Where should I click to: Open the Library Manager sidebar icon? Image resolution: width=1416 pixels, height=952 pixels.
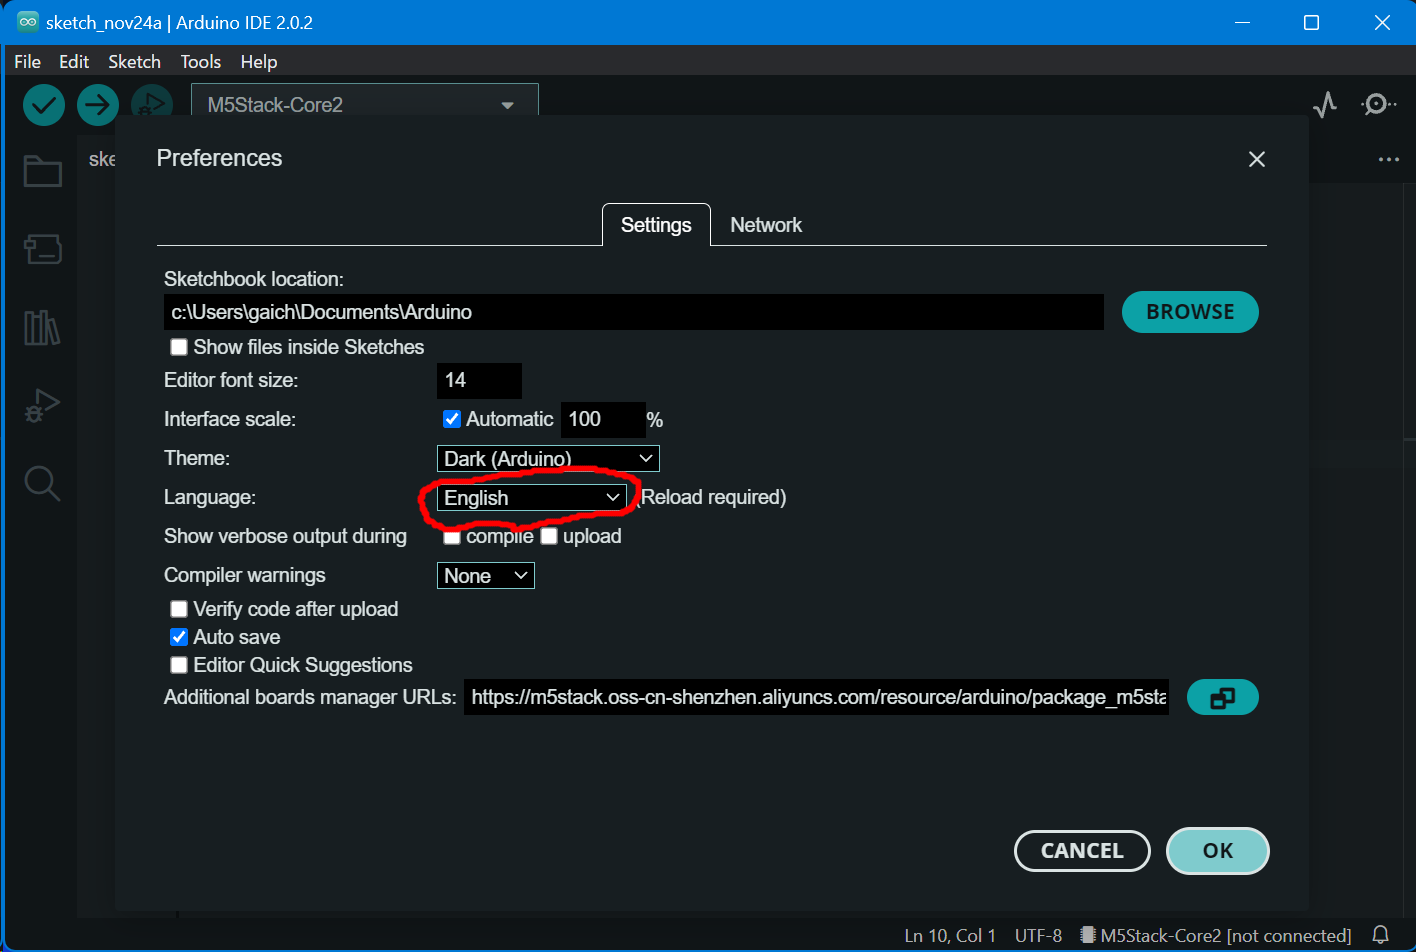click(42, 327)
